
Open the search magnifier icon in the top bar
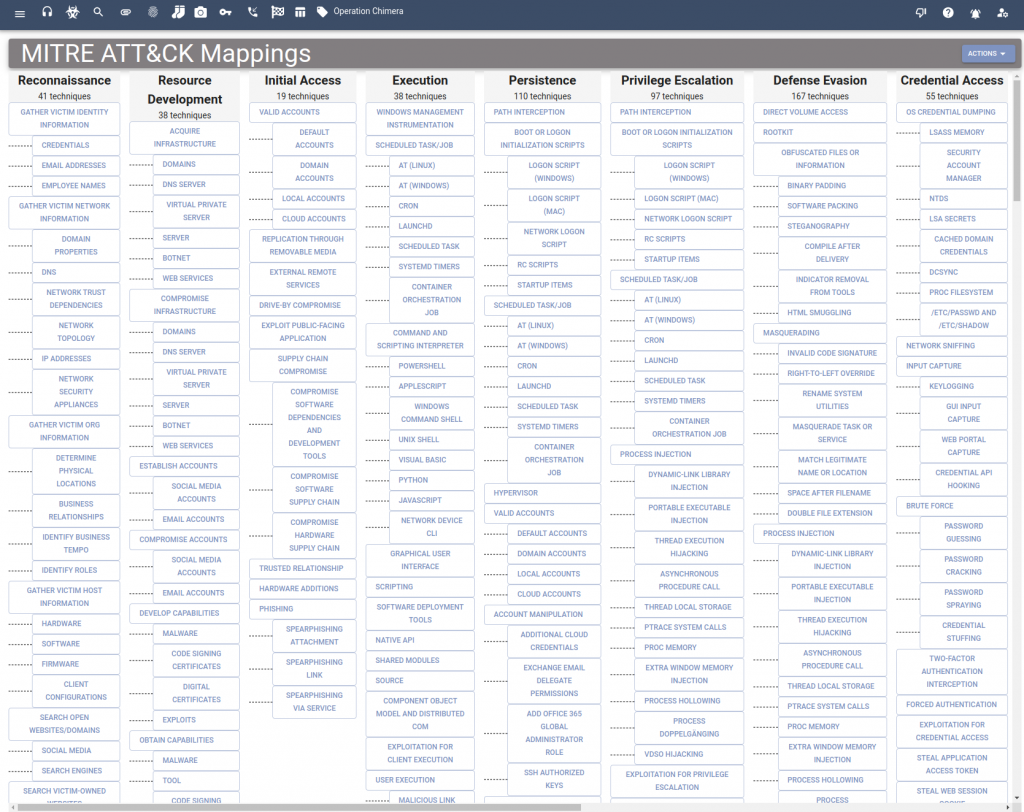click(96, 14)
